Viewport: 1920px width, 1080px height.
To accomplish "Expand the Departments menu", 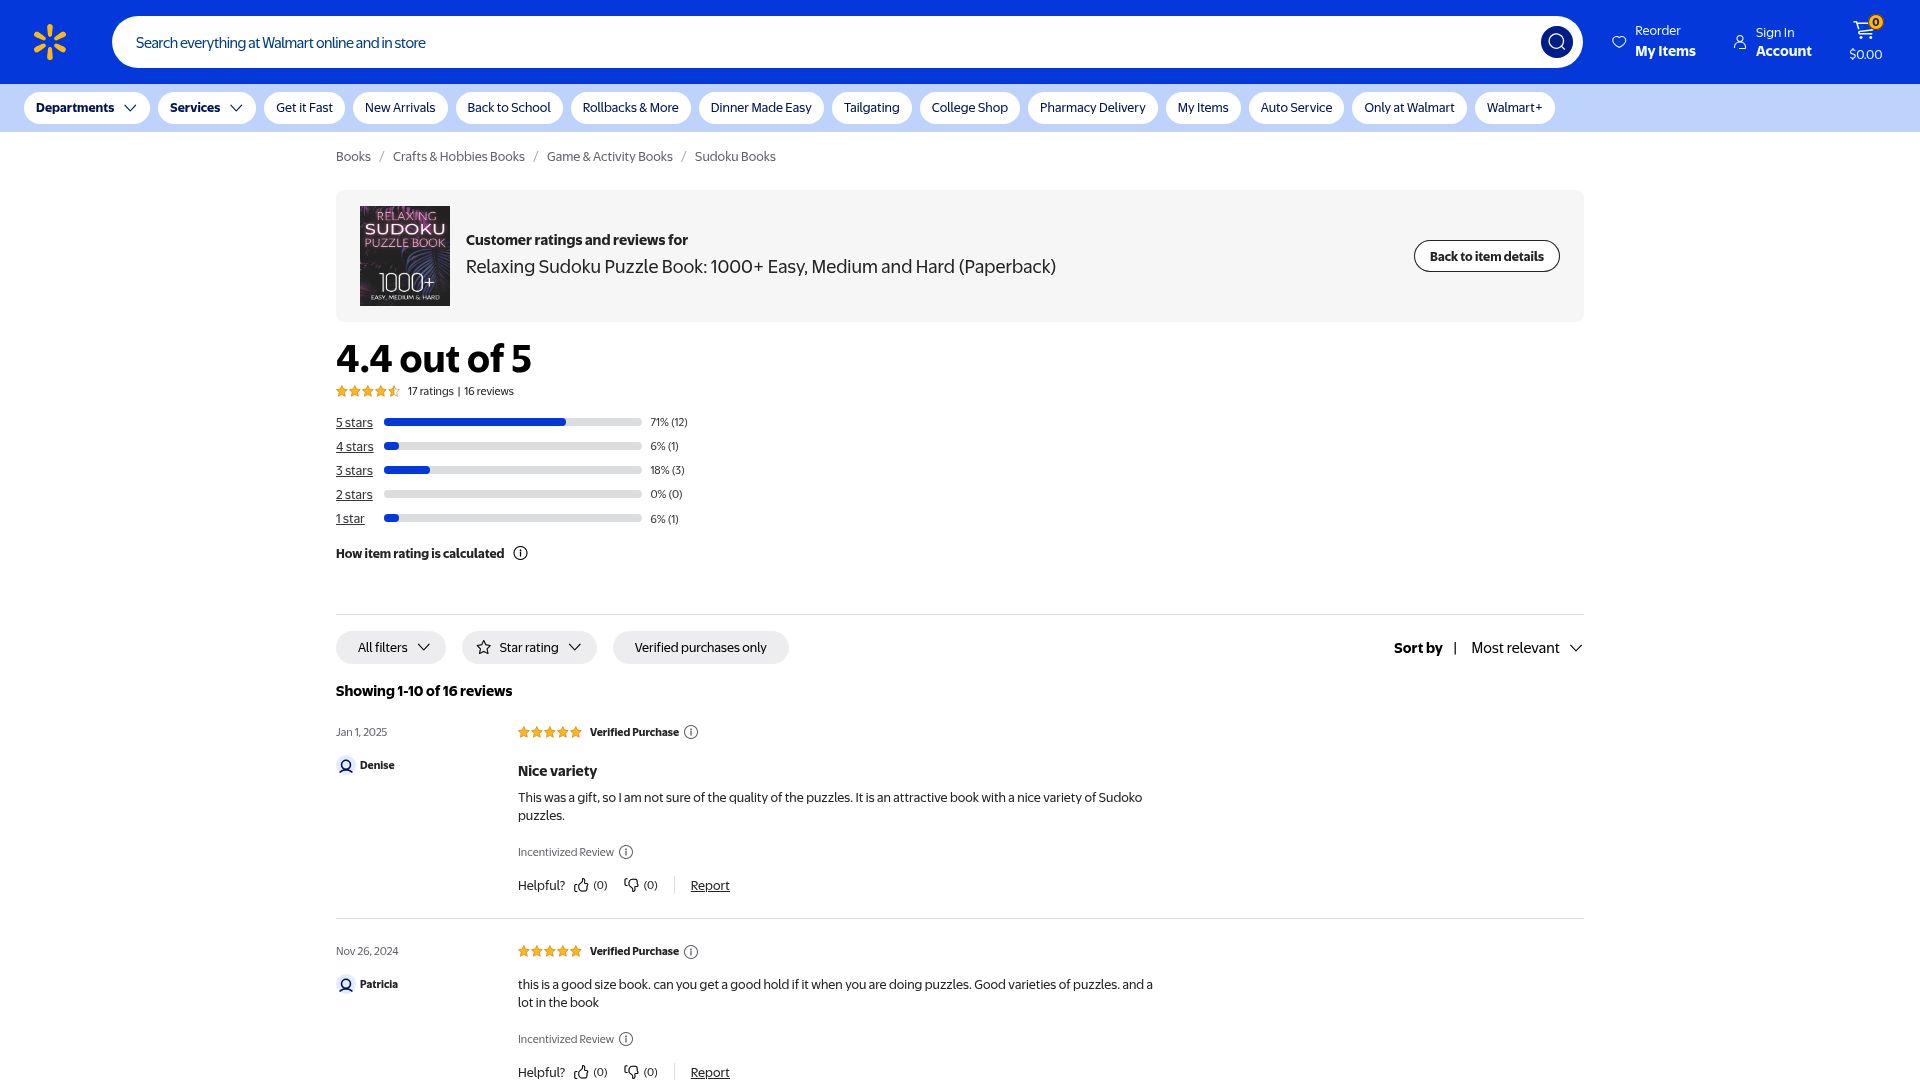I will (87, 108).
